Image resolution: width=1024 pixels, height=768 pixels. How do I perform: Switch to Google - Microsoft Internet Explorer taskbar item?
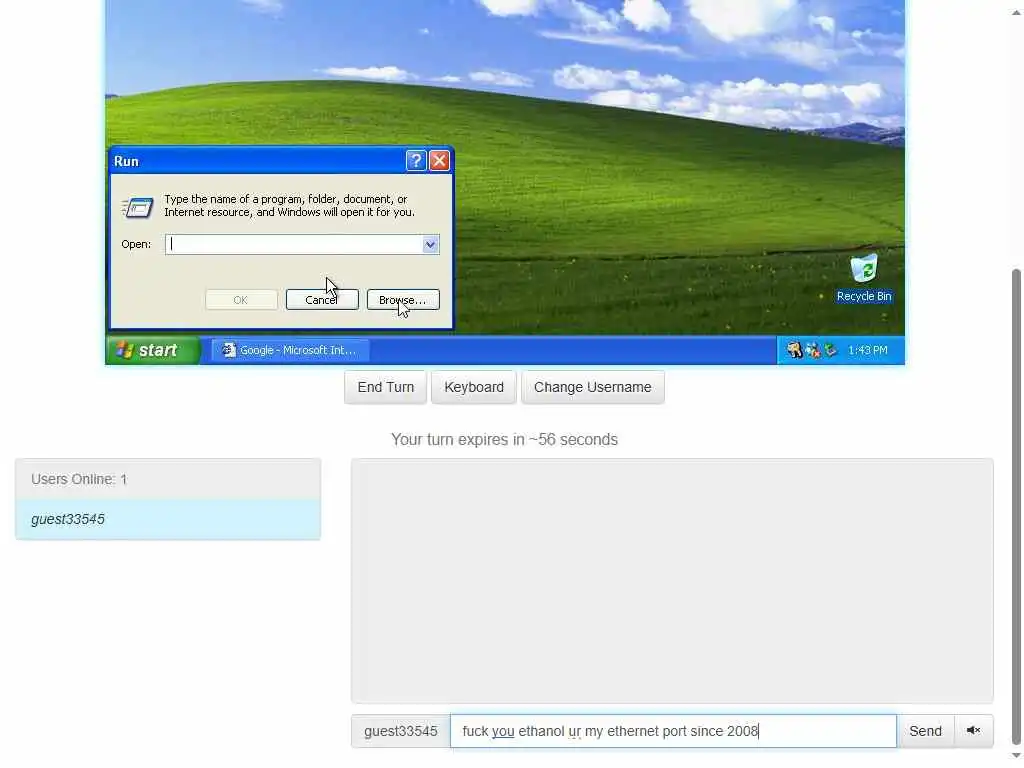click(x=290, y=350)
